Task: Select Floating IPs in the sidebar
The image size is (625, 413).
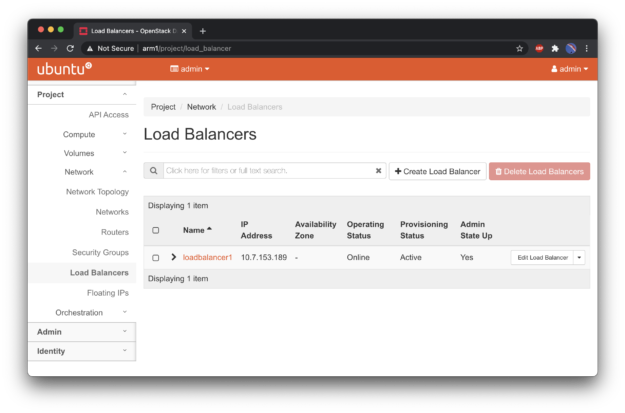Action: click(x=107, y=292)
